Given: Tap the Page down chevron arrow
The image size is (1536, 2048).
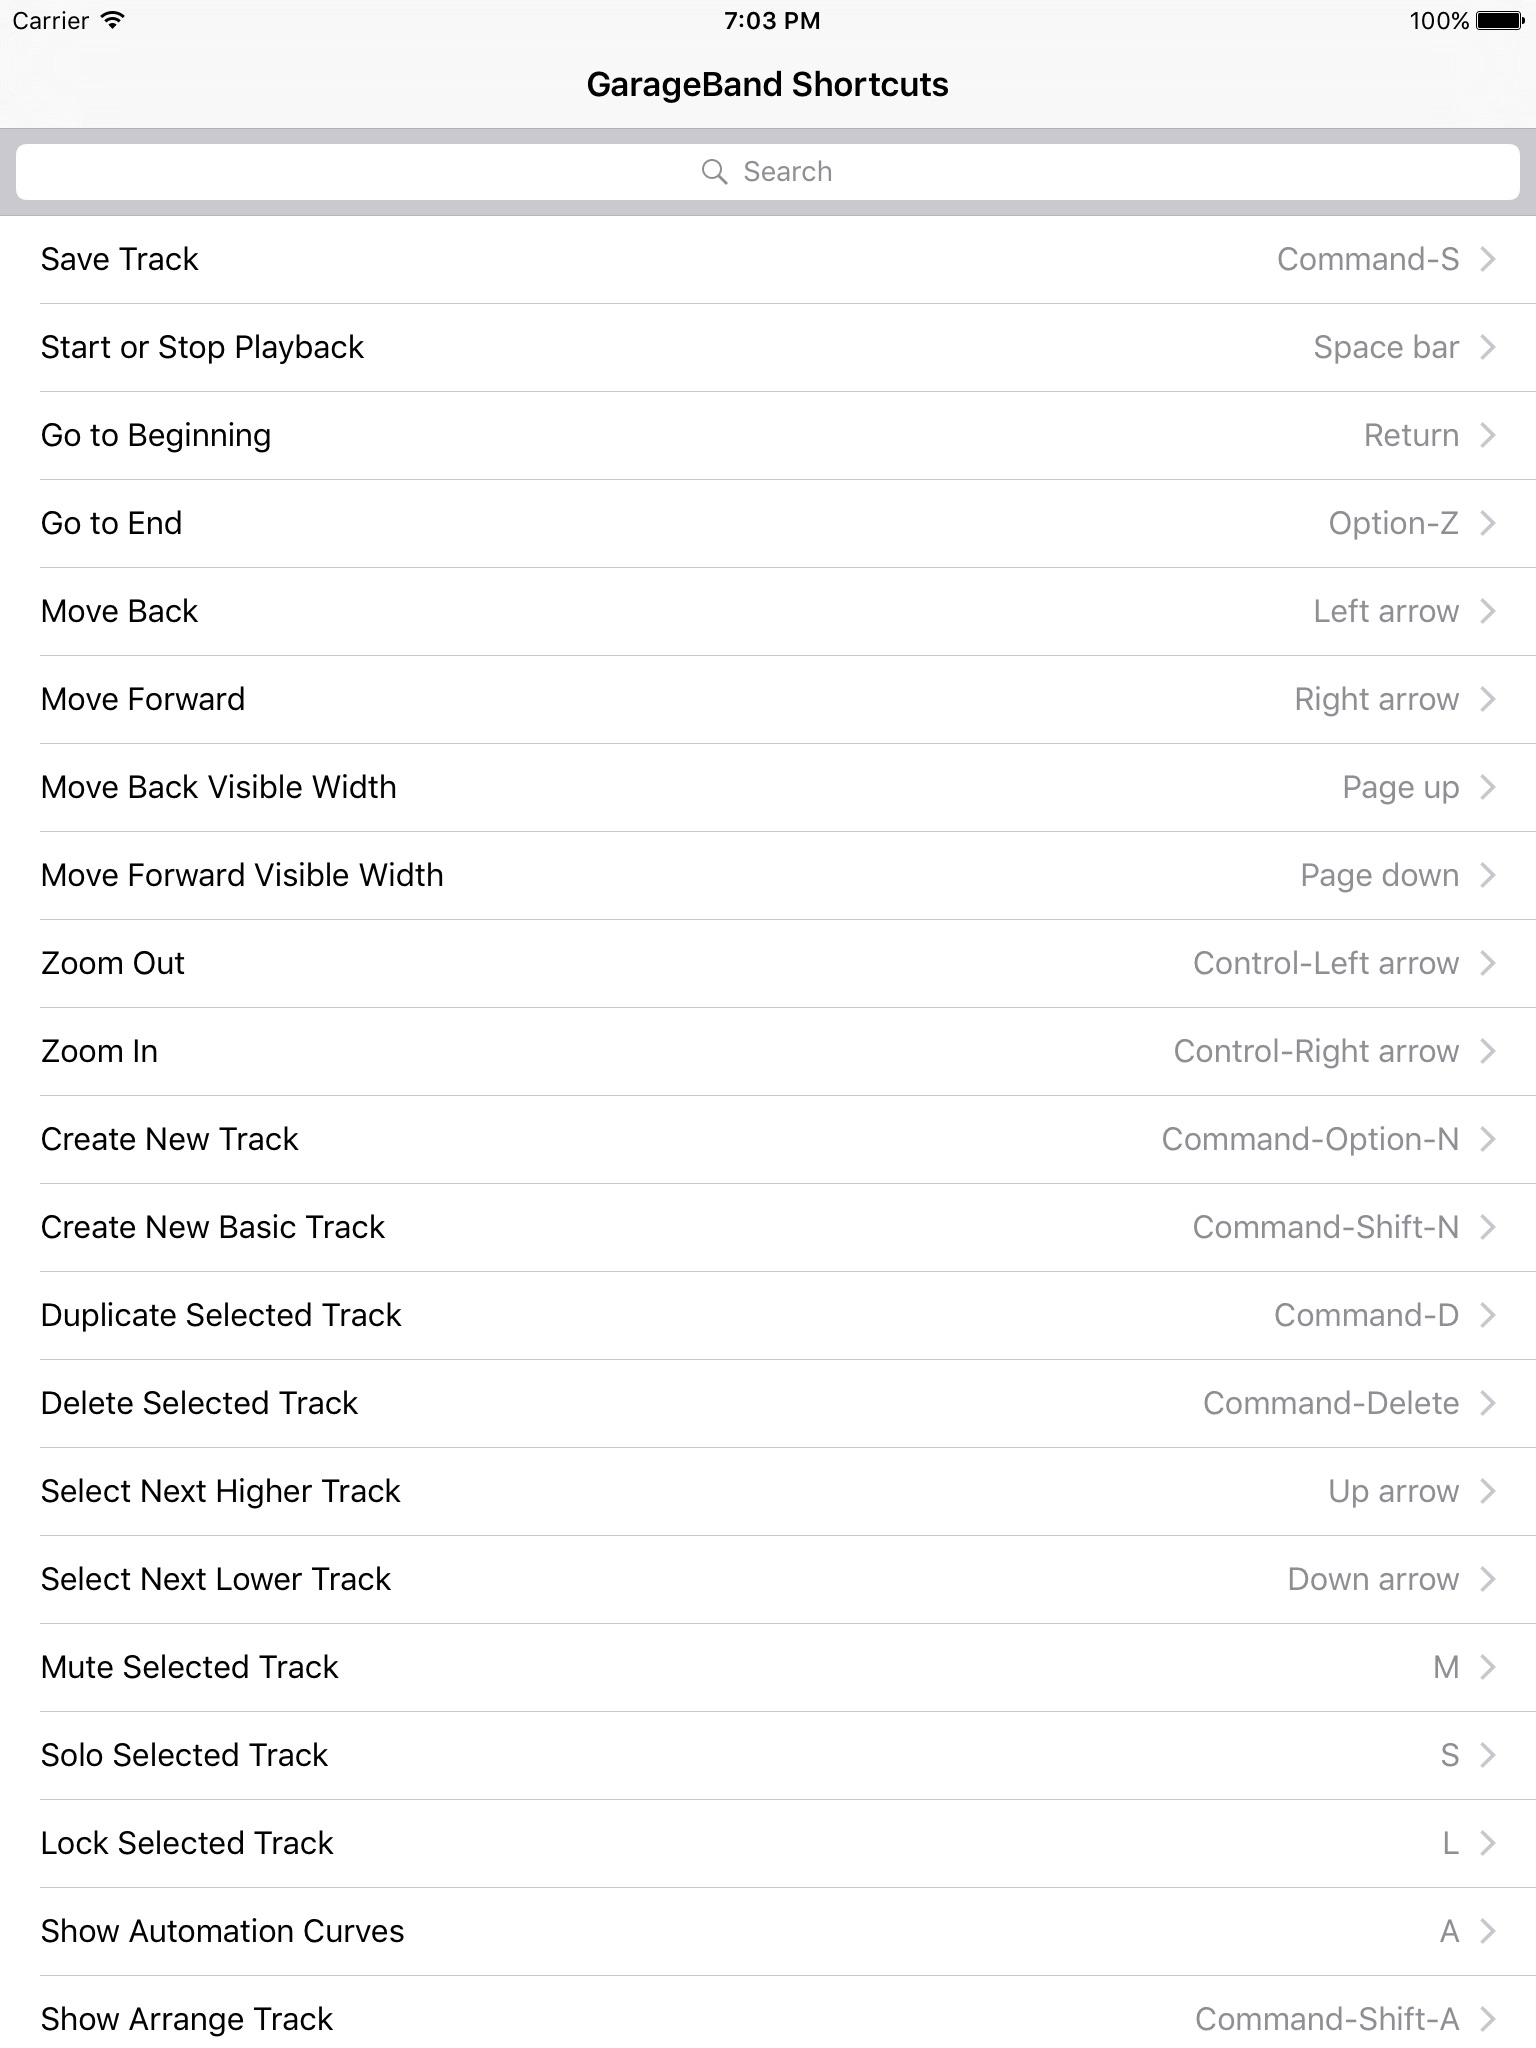Looking at the screenshot, I should (1488, 876).
